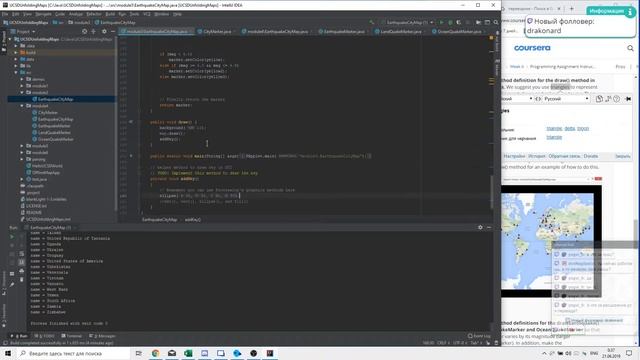Click the Event Log button in status bar

click(480, 336)
